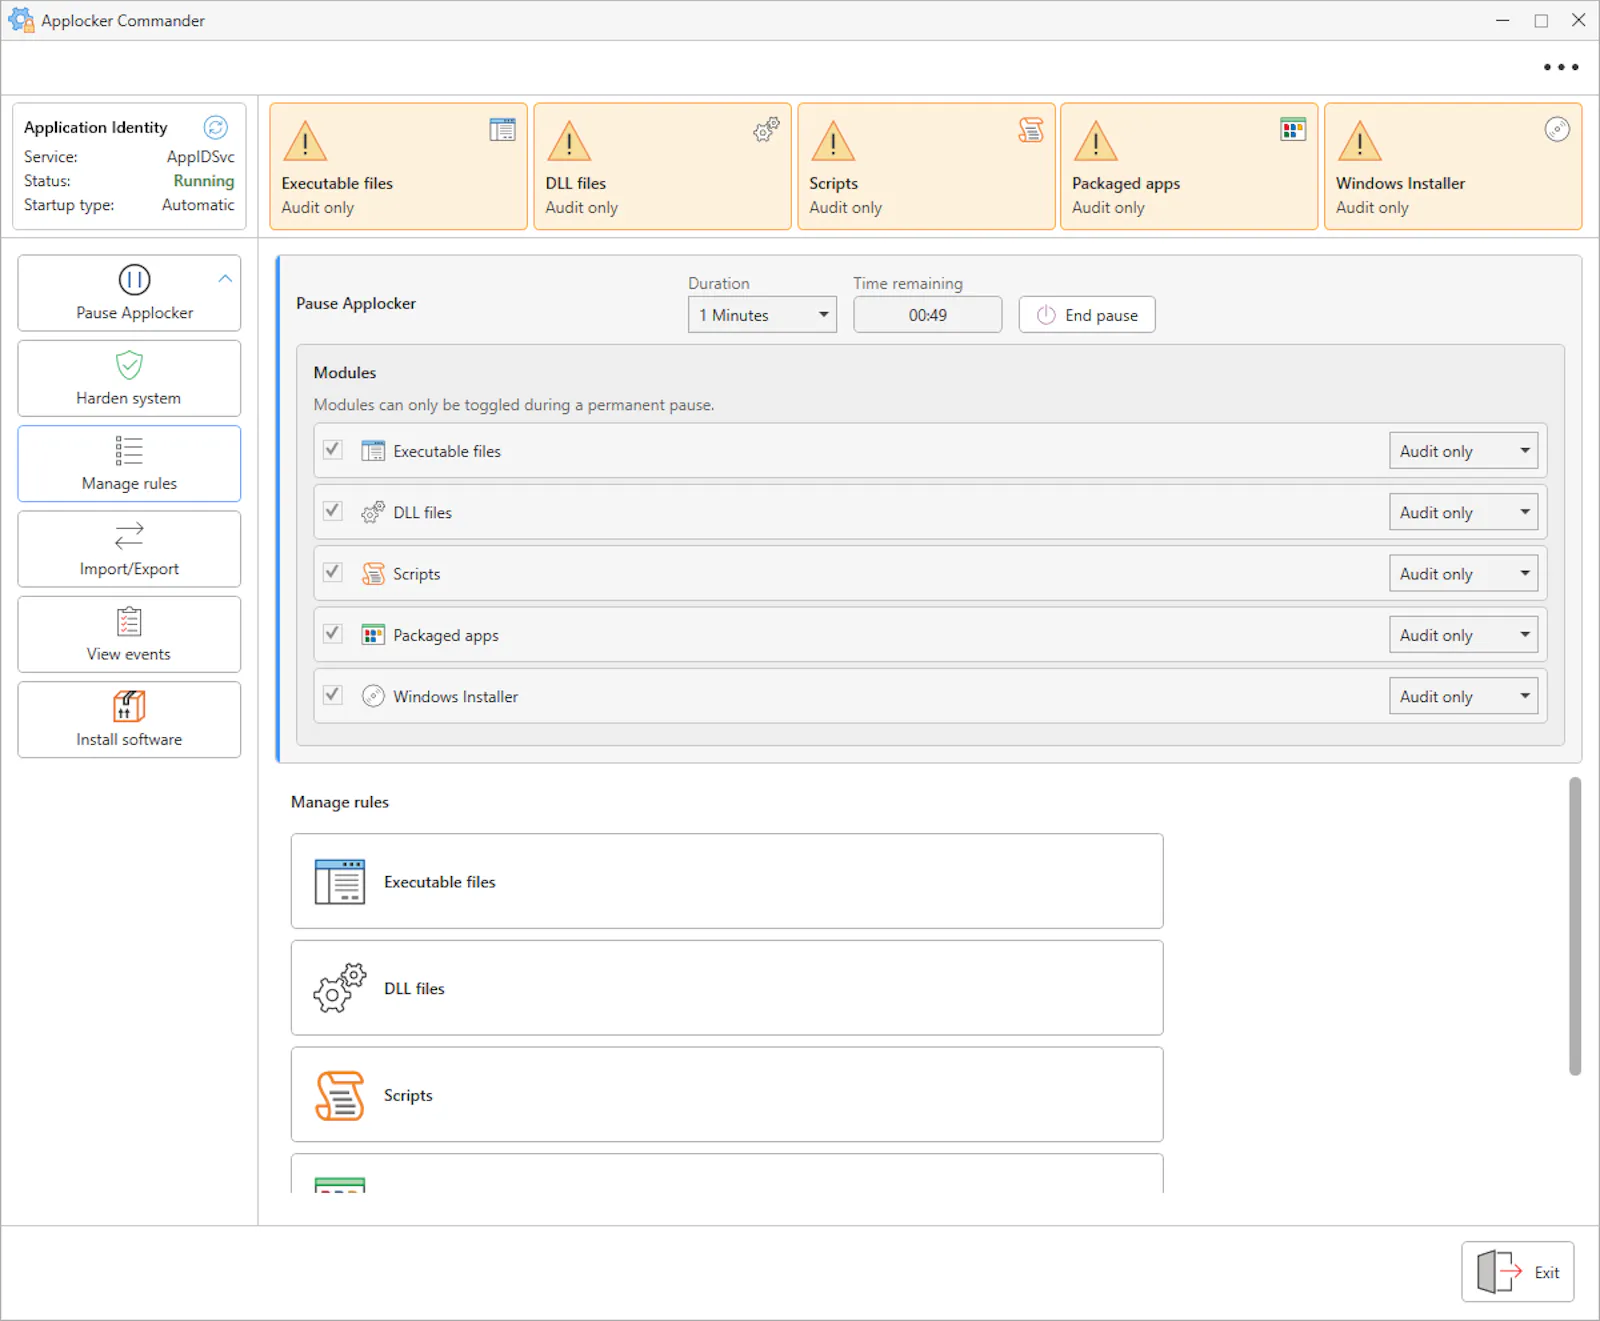Toggle the Executable files module checkbox

[333, 450]
